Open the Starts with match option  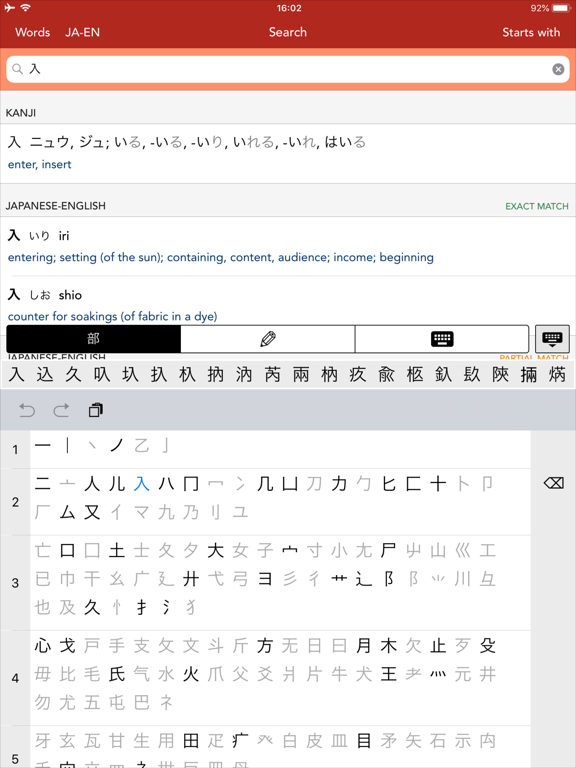click(x=531, y=32)
